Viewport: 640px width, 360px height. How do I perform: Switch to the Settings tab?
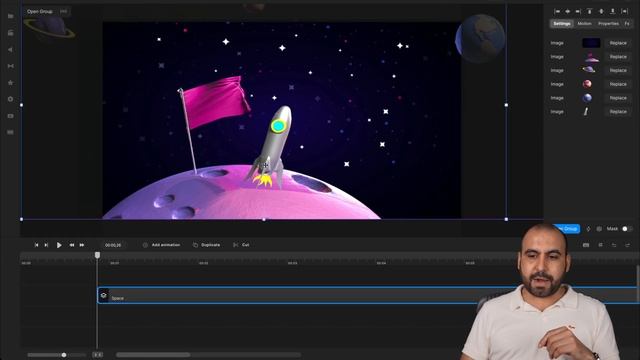click(x=562, y=24)
